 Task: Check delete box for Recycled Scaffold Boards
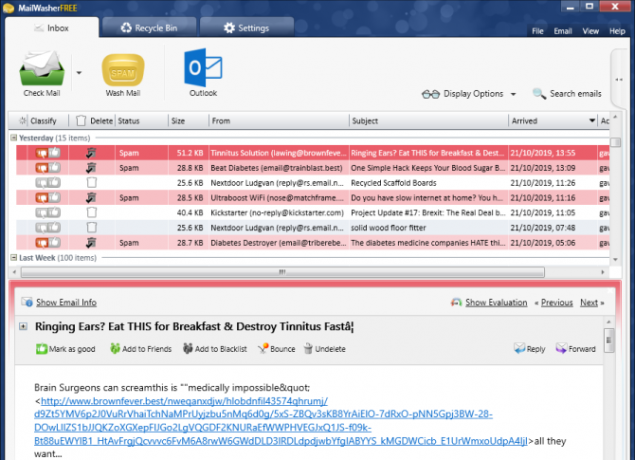92,183
